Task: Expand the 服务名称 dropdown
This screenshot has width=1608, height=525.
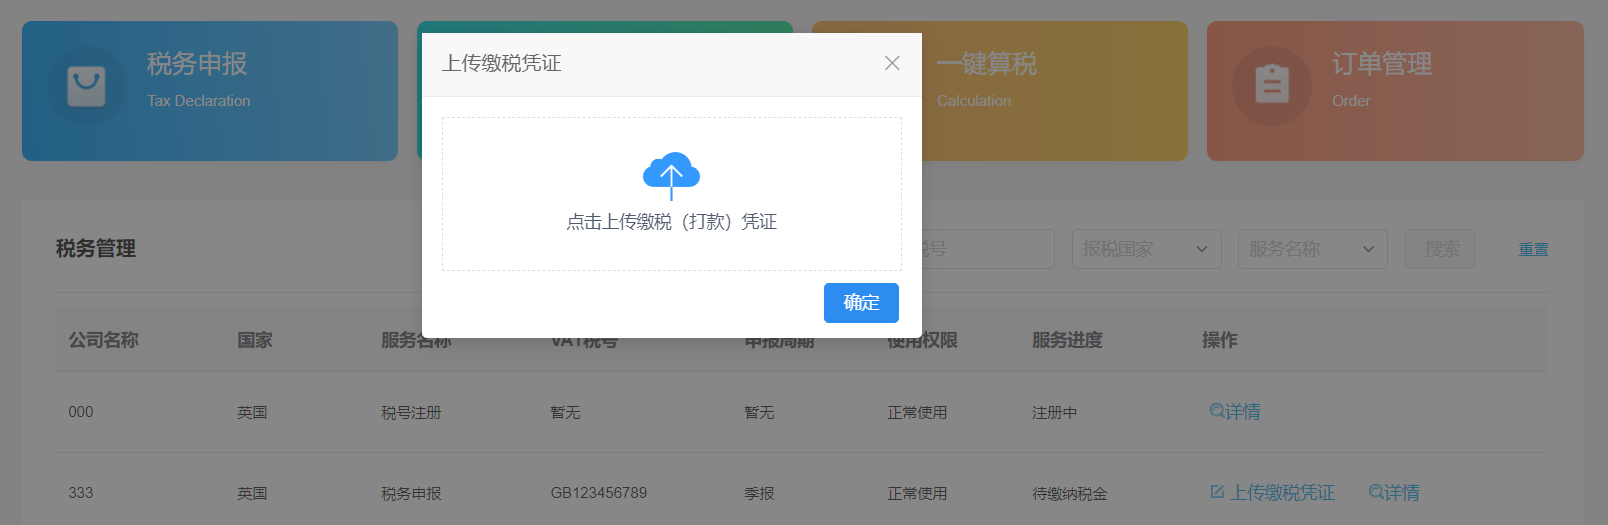Action: tap(1313, 249)
